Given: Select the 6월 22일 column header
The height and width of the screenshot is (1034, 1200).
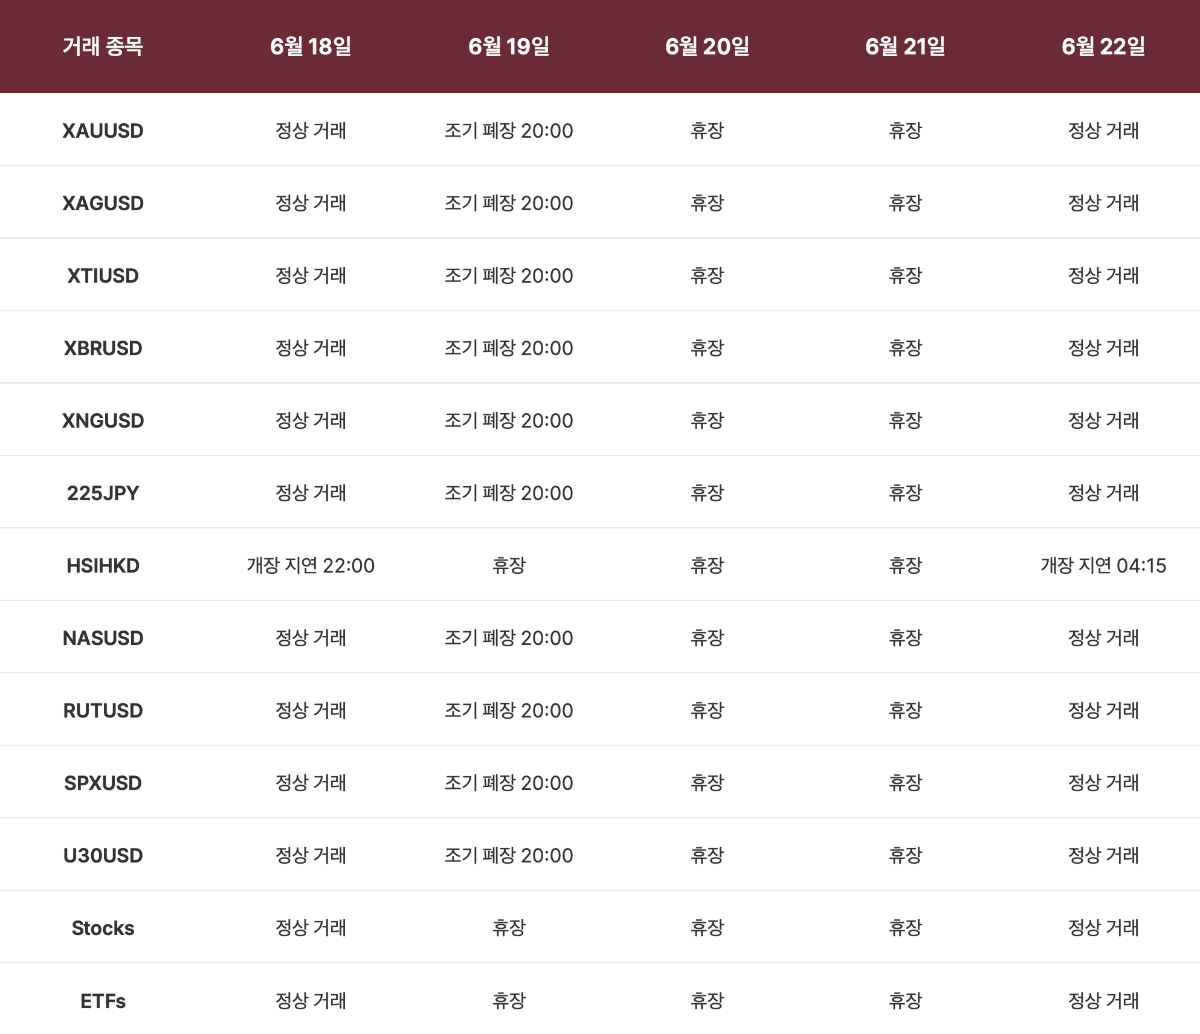Looking at the screenshot, I should 1104,46.
